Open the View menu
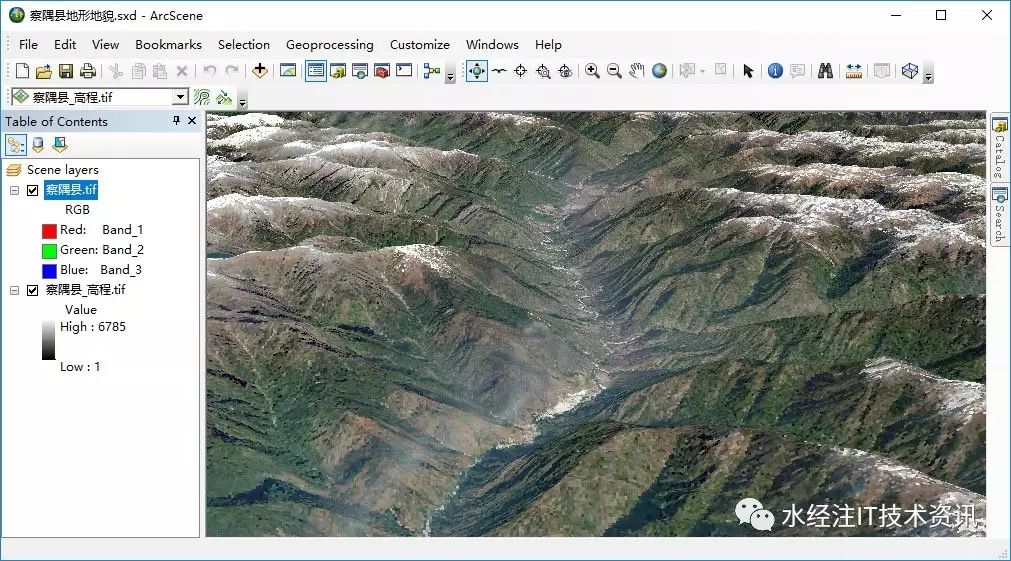Viewport: 1011px width, 561px height. click(105, 44)
